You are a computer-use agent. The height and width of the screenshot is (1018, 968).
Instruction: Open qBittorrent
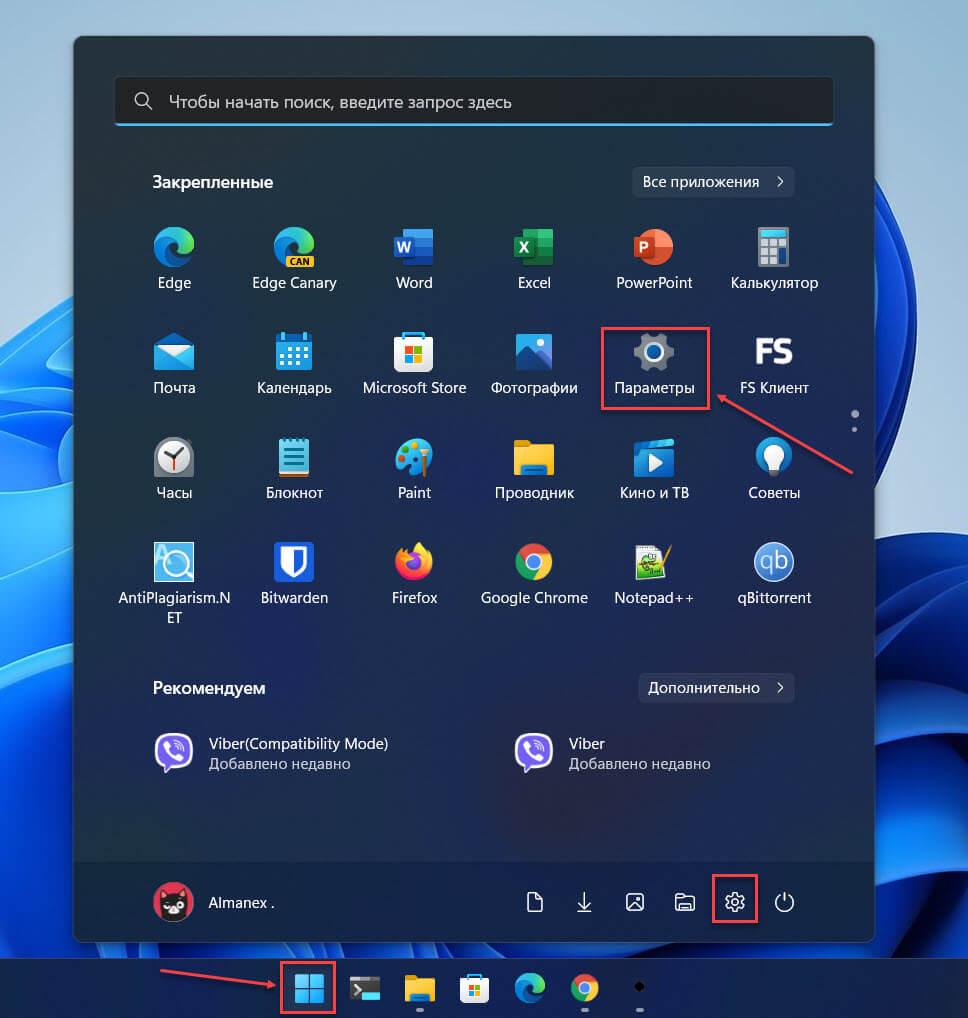point(774,573)
